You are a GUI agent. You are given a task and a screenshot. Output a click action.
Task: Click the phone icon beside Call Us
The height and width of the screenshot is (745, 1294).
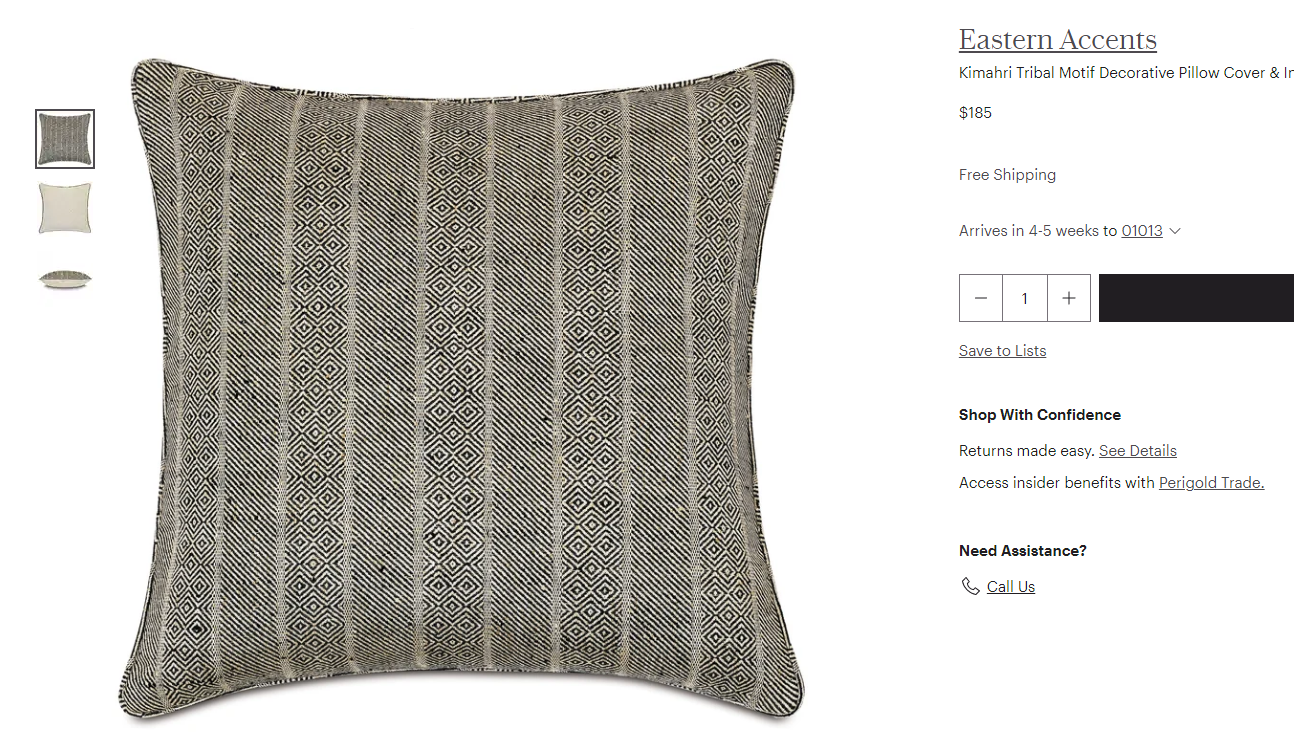970,586
